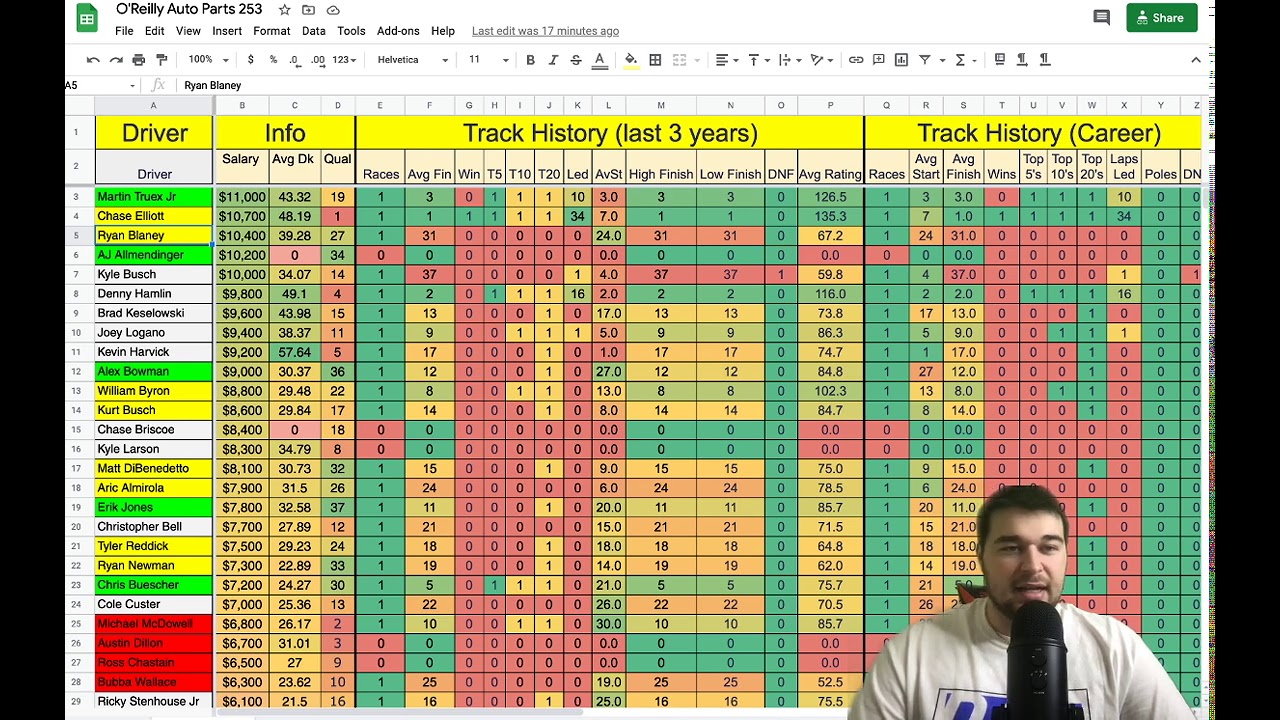This screenshot has width=1280, height=720.
Task: Open the fill color picker
Action: pyautogui.click(x=631, y=60)
